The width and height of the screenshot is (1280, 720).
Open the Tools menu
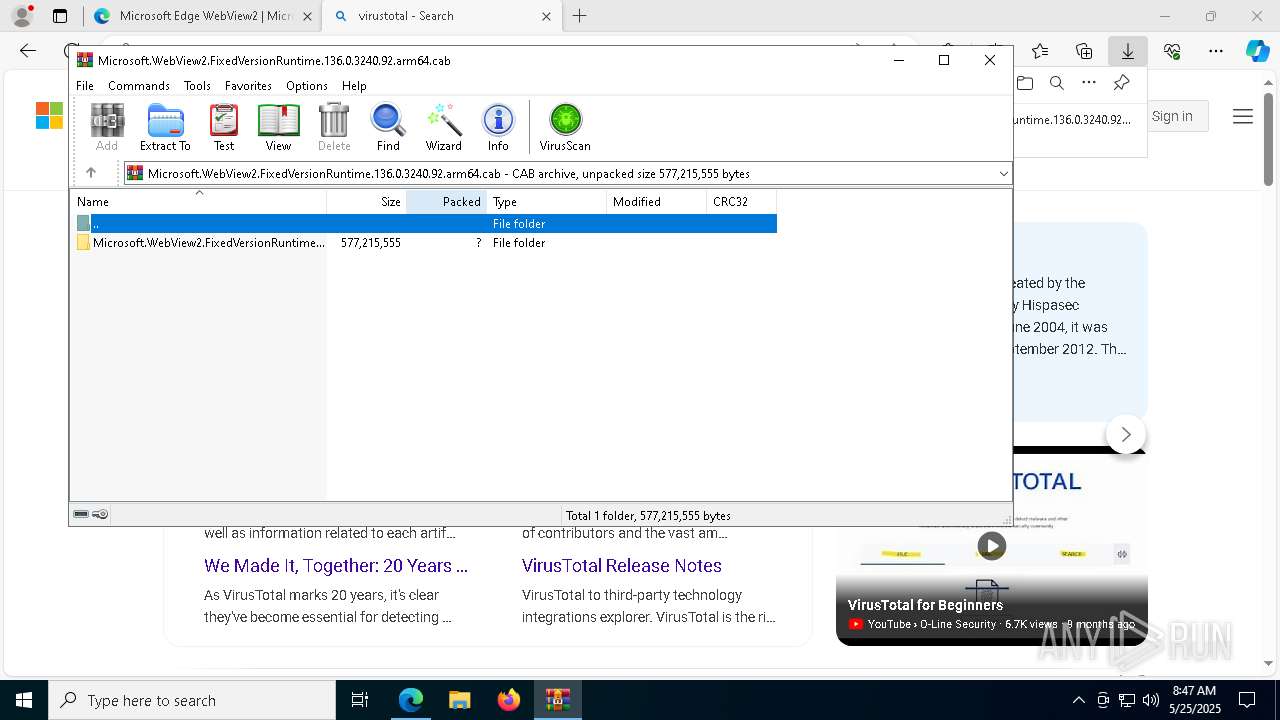click(x=197, y=86)
